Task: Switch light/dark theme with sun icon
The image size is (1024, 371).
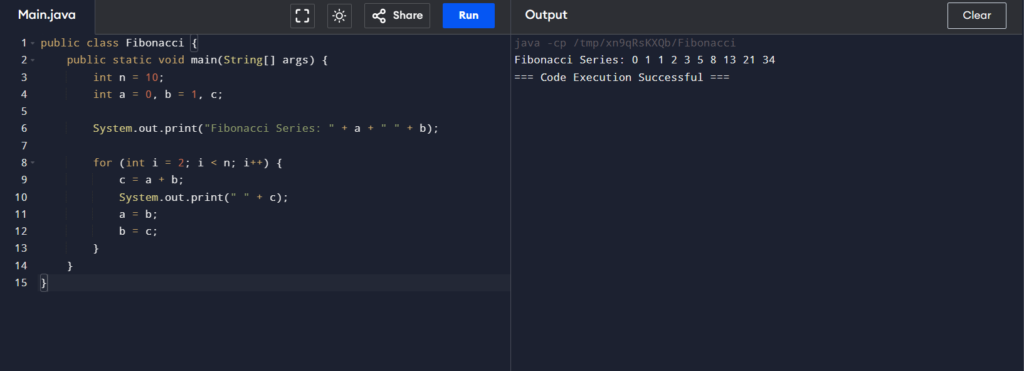Action: (x=339, y=16)
